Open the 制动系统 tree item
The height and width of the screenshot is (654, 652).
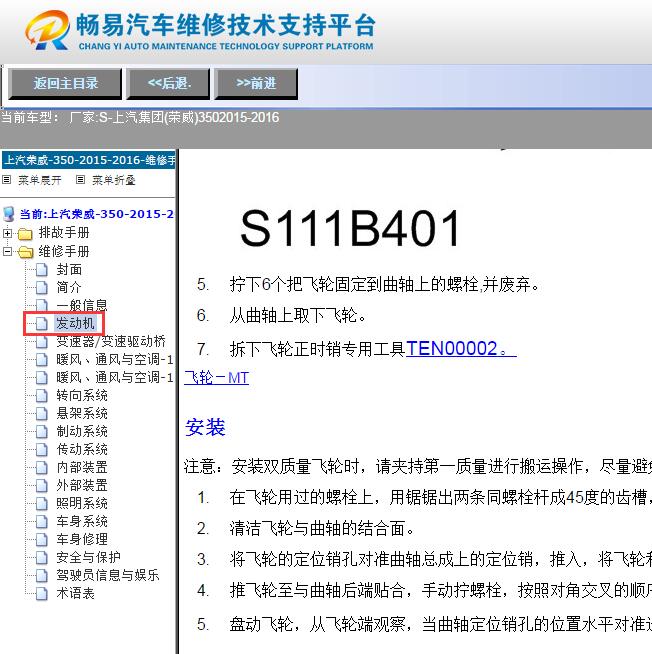(82, 431)
